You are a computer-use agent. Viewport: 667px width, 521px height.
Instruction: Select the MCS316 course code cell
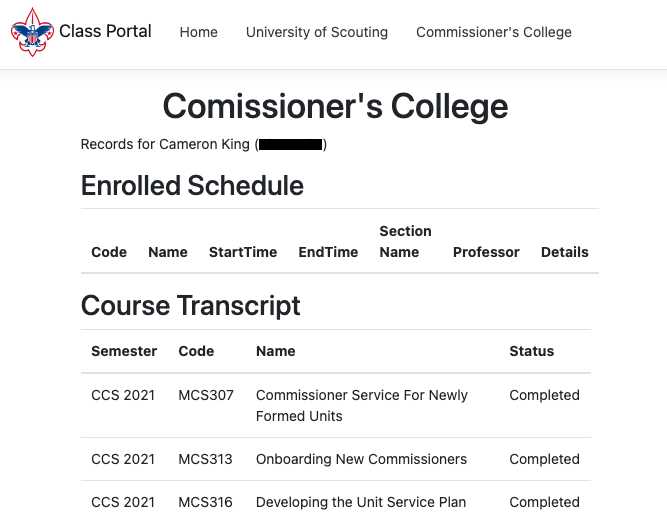(x=205, y=502)
